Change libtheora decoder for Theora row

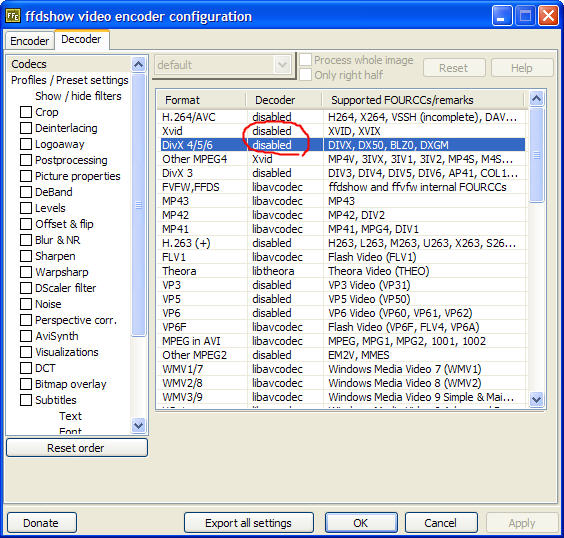(x=285, y=271)
